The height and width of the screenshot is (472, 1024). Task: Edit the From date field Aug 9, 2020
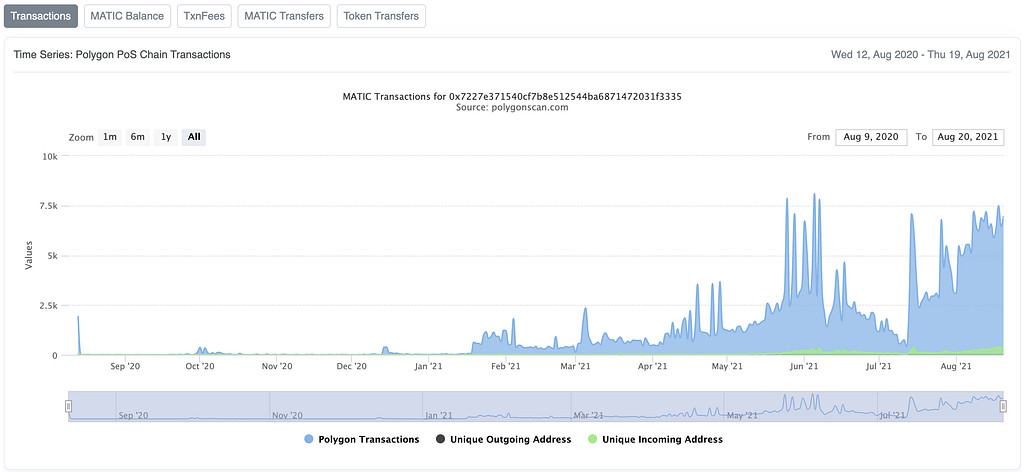871,137
